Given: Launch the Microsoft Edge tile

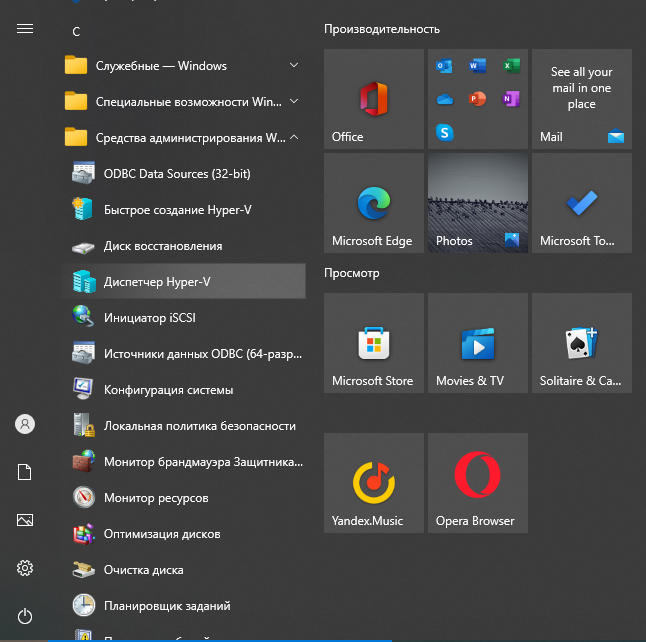Looking at the screenshot, I should [374, 203].
